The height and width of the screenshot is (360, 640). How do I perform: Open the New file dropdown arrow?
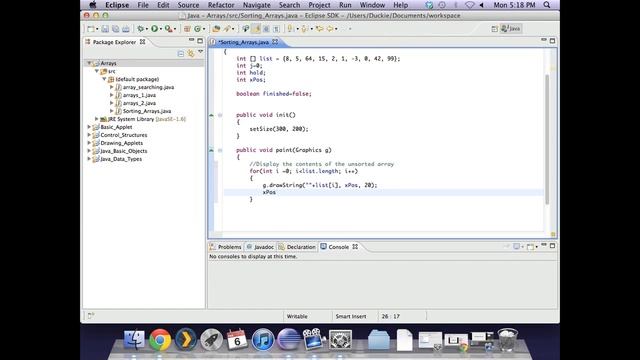pos(97,29)
